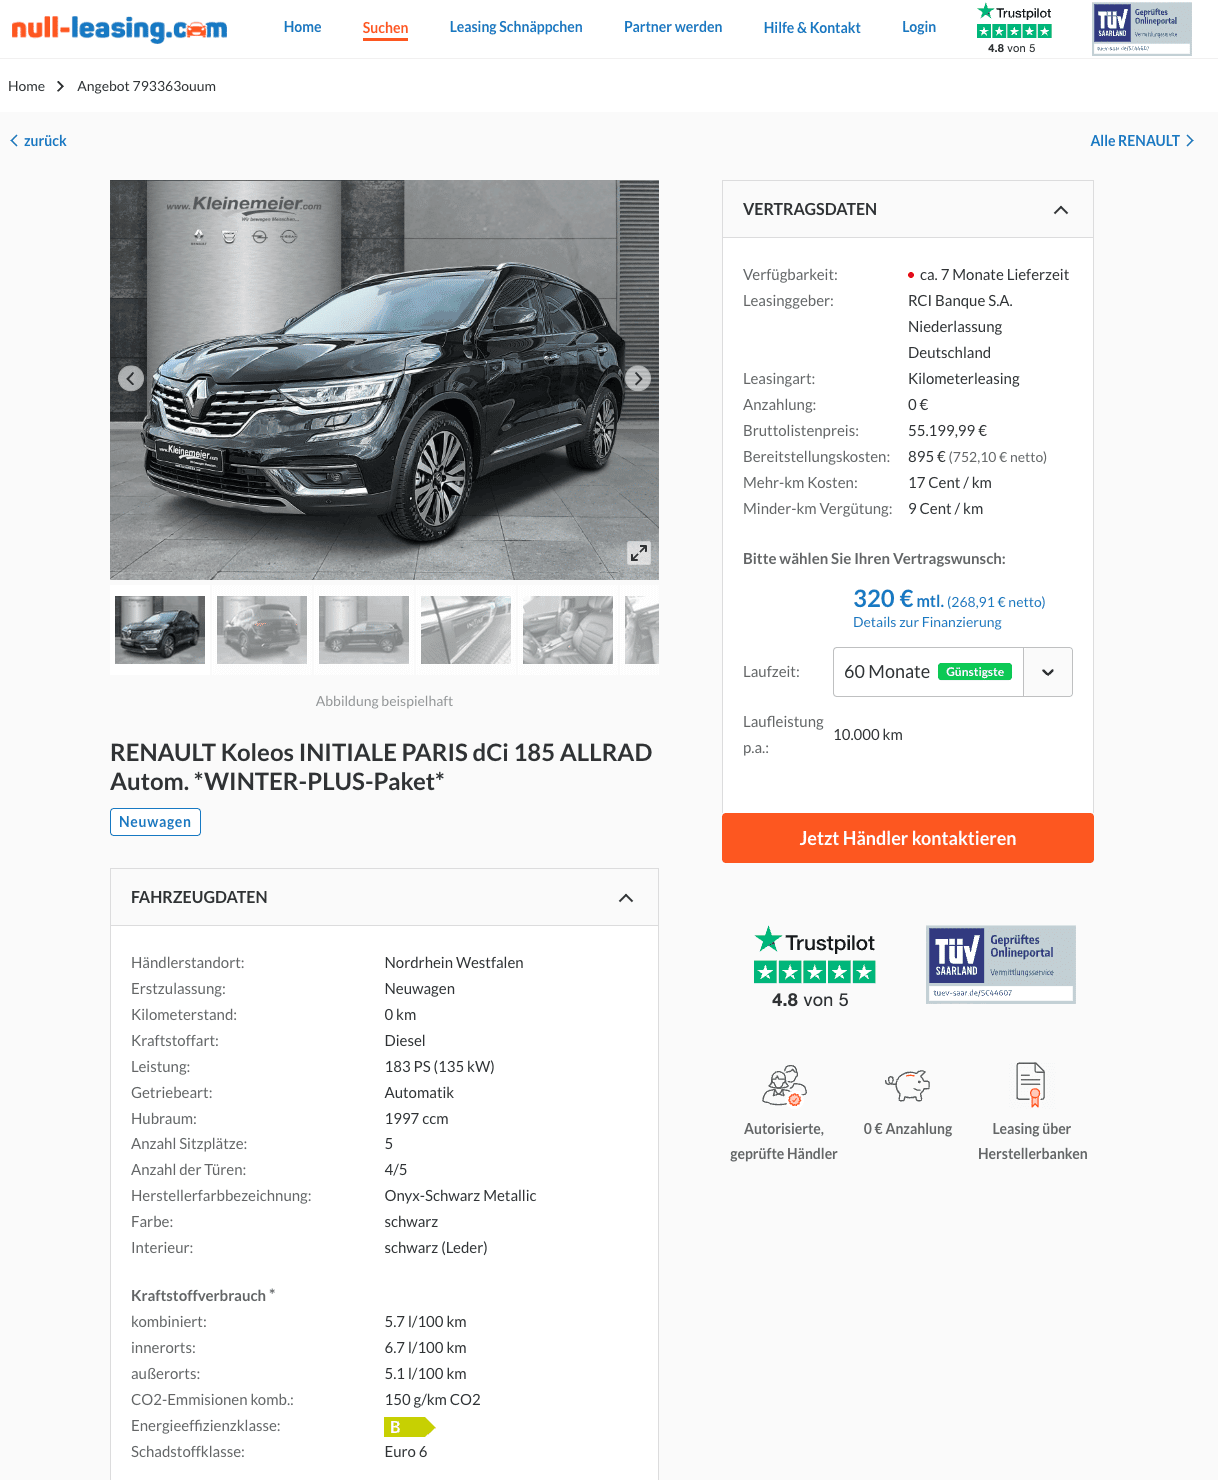The width and height of the screenshot is (1218, 1480).
Task: Open the Trustpilot rating badge in header
Action: pyautogui.click(x=1014, y=28)
